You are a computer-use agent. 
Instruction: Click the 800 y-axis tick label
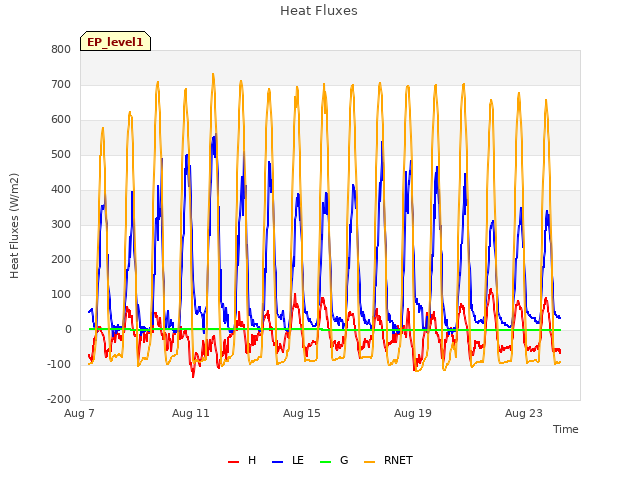pyautogui.click(x=61, y=49)
